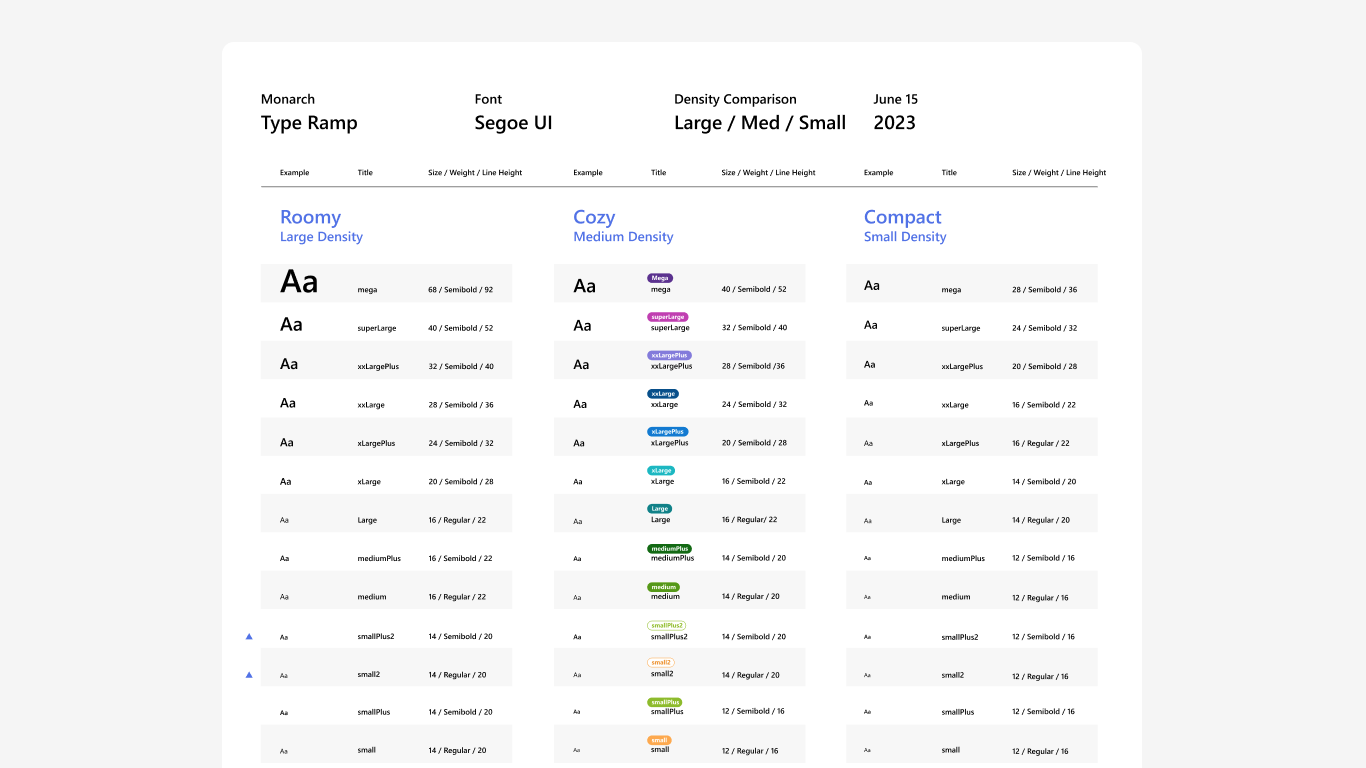Click Roomy superLarge "40 / Semibold / 52" value
This screenshot has width=1366, height=768.
461,328
